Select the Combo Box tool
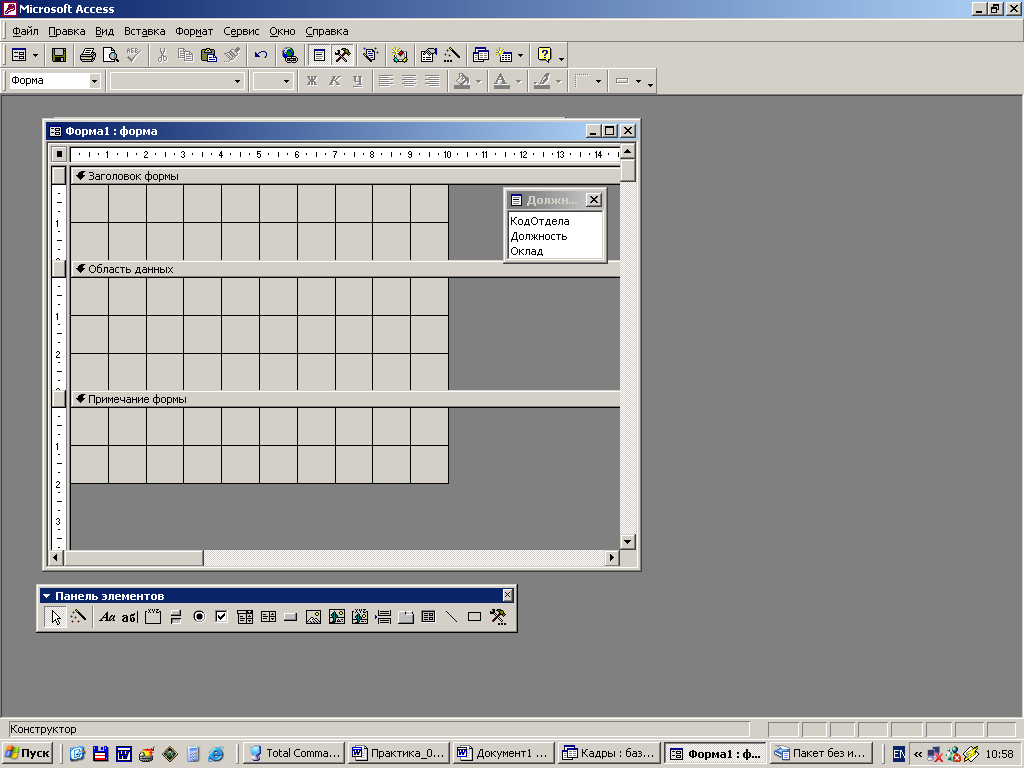Viewport: 1024px width, 768px height. pyautogui.click(x=245, y=617)
